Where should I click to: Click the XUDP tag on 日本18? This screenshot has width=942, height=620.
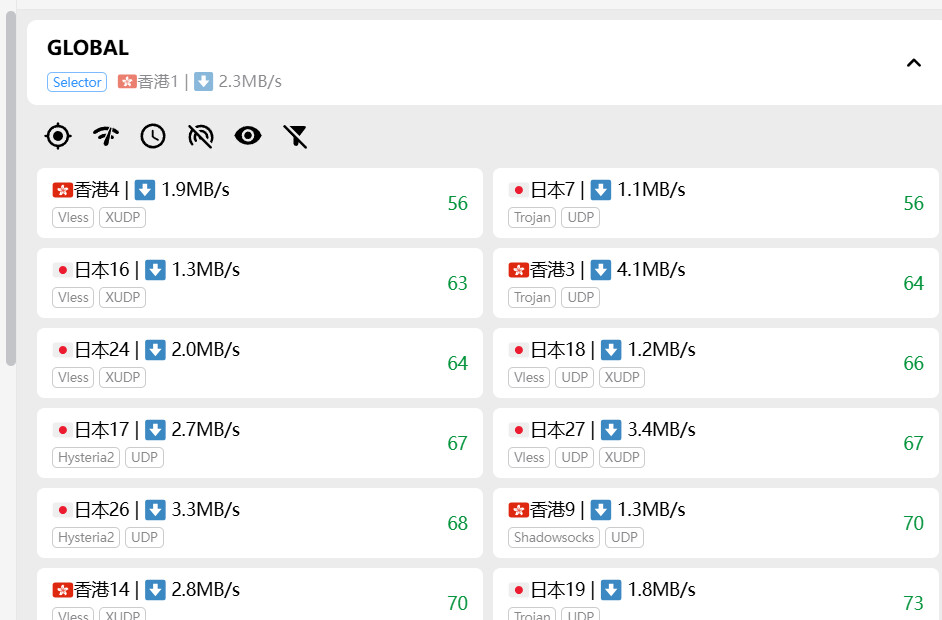[x=621, y=377]
